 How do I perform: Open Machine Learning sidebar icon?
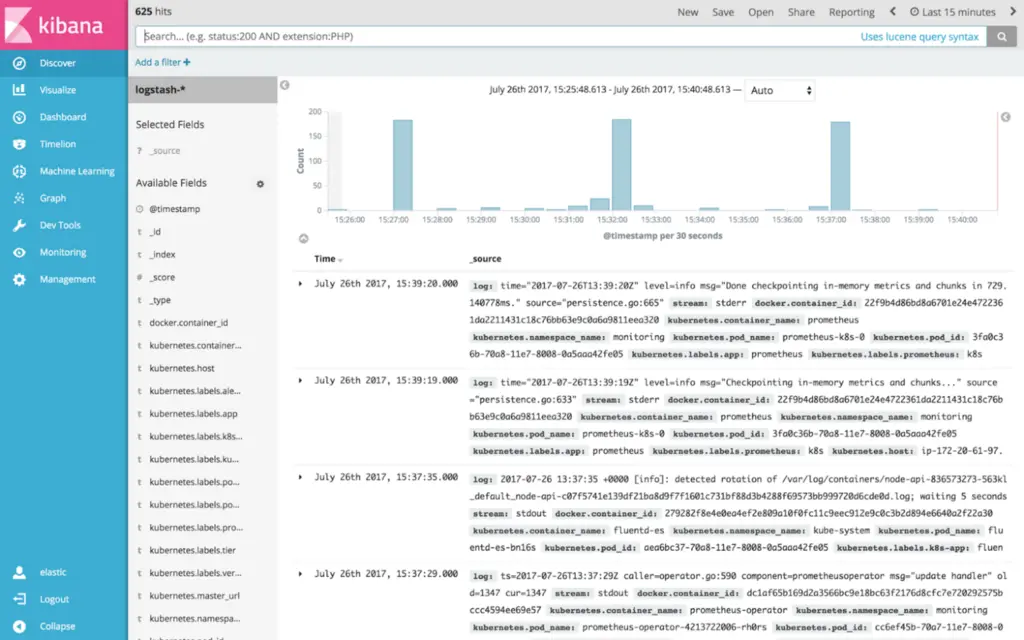pyautogui.click(x=19, y=171)
